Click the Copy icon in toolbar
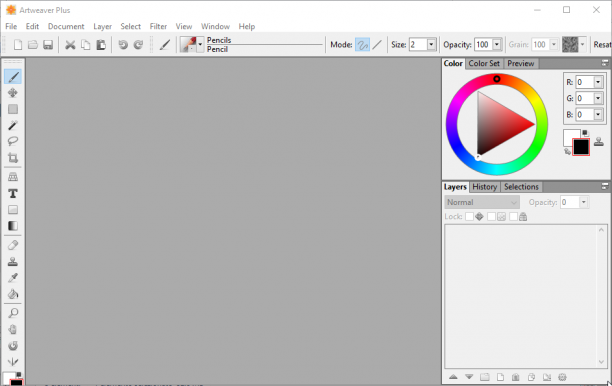Screen dimensions: 612x386 tap(85, 45)
